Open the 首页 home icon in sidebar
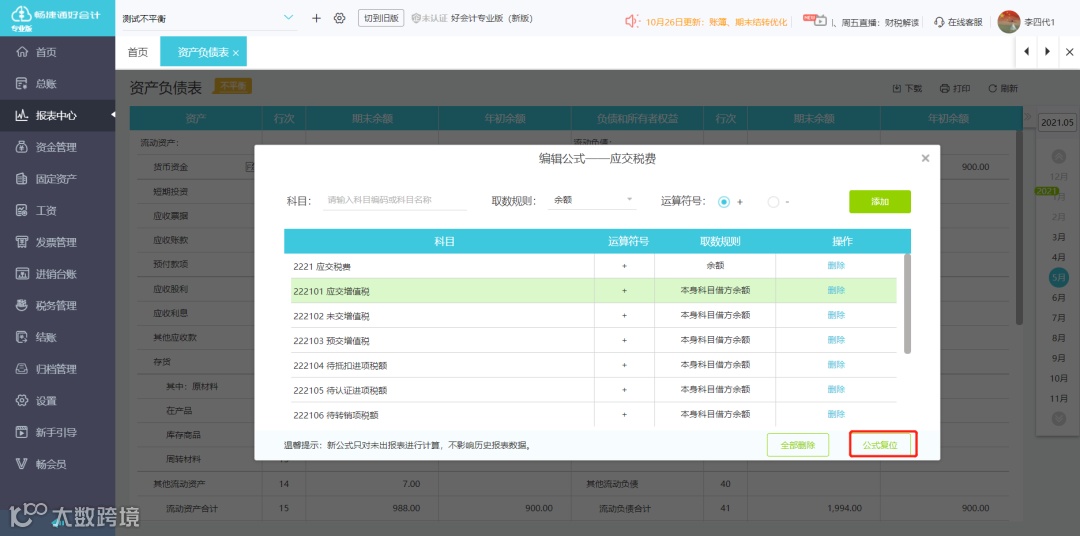This screenshot has height=536, width=1080. pos(22,52)
